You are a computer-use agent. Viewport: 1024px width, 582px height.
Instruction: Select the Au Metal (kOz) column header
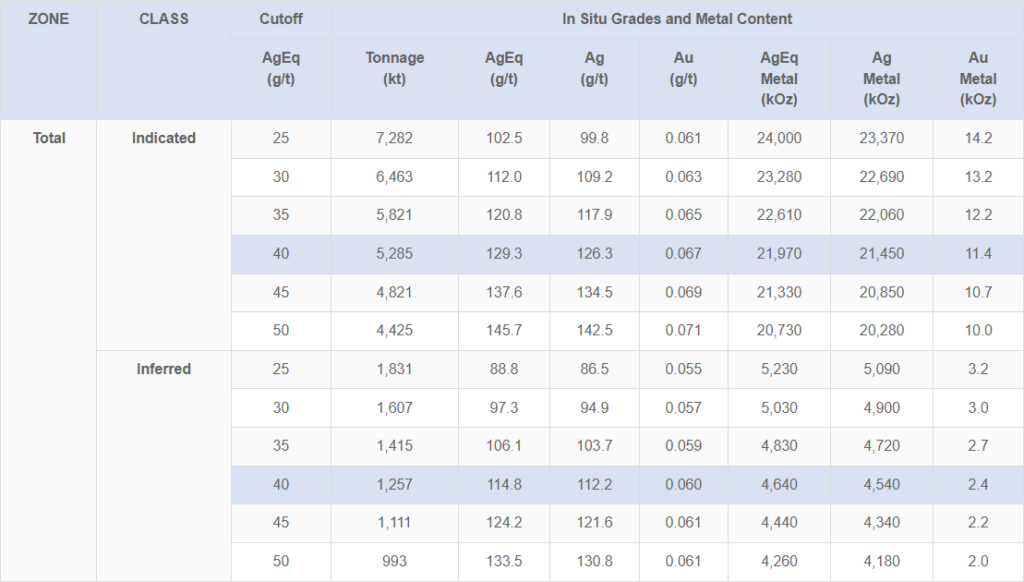pos(977,79)
